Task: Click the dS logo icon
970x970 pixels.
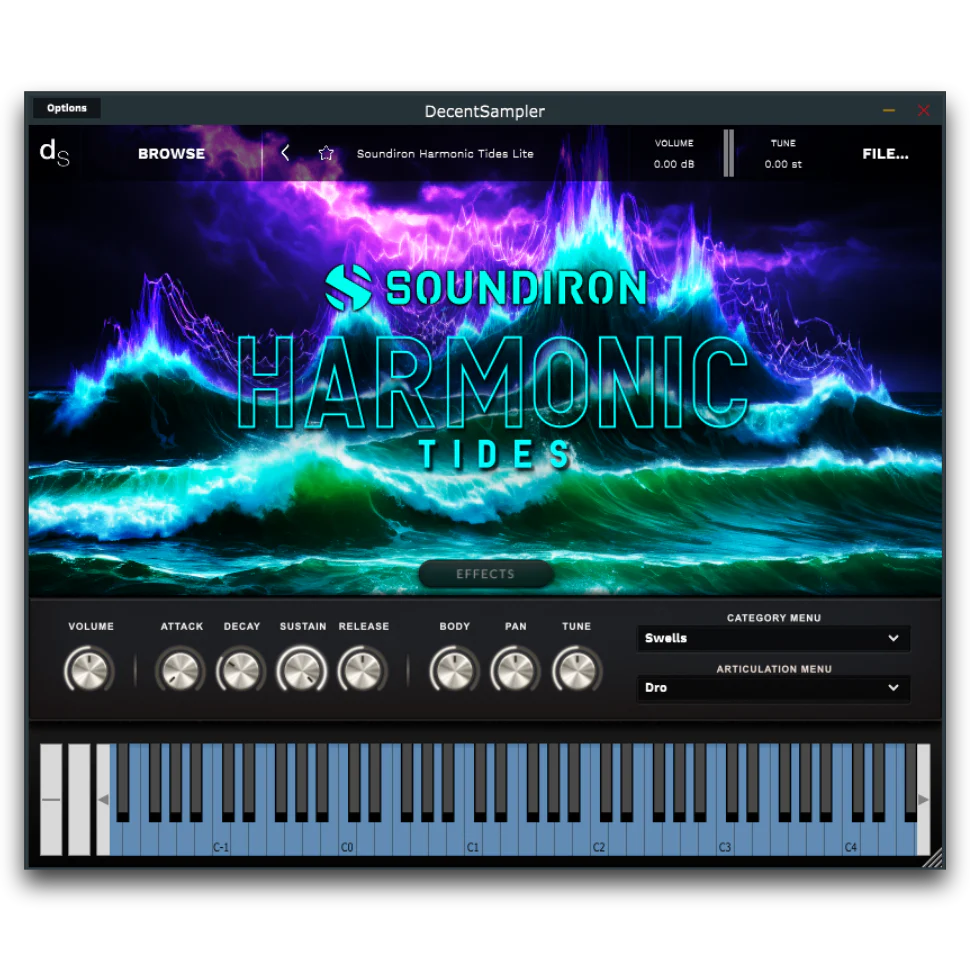Action: pyautogui.click(x=53, y=153)
